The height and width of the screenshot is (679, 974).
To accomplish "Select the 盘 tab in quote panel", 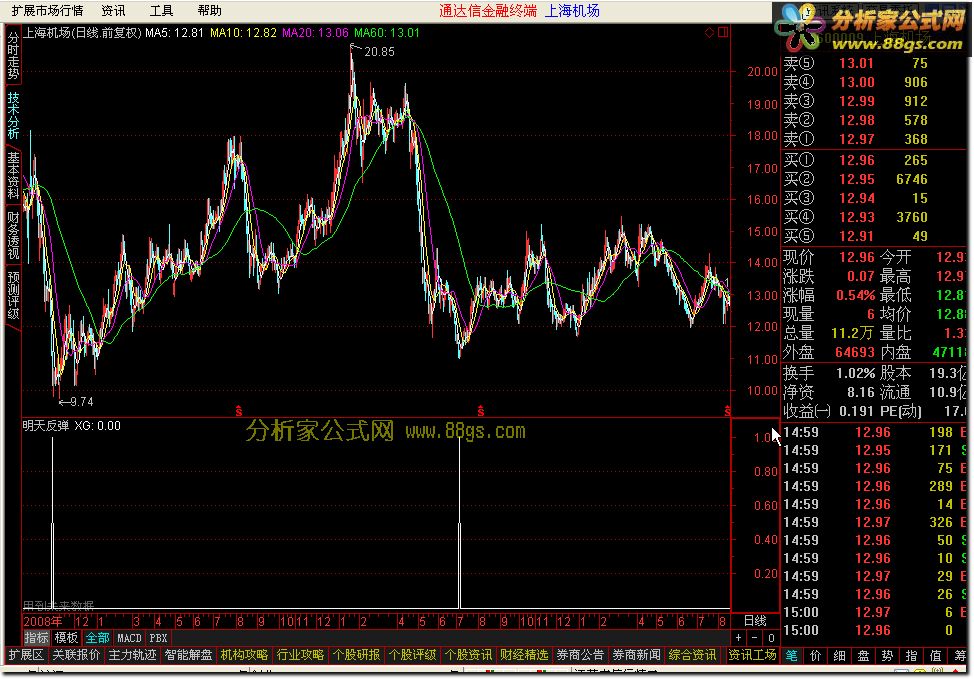I will coord(863,655).
